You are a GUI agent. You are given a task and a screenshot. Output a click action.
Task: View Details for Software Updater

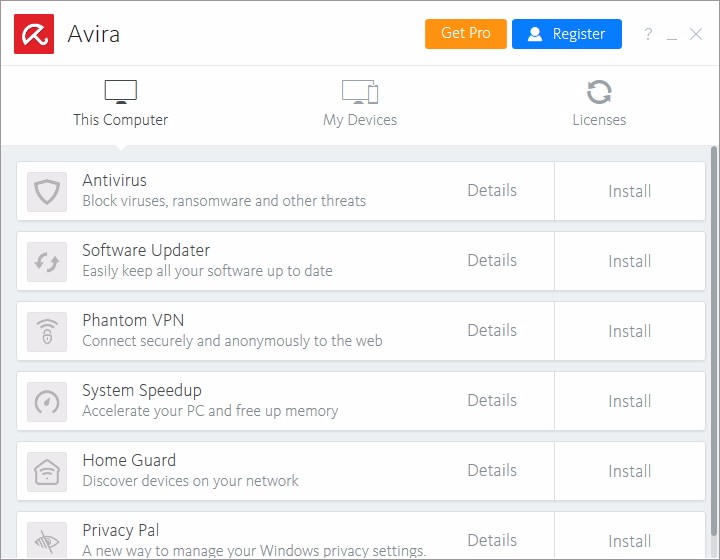492,260
